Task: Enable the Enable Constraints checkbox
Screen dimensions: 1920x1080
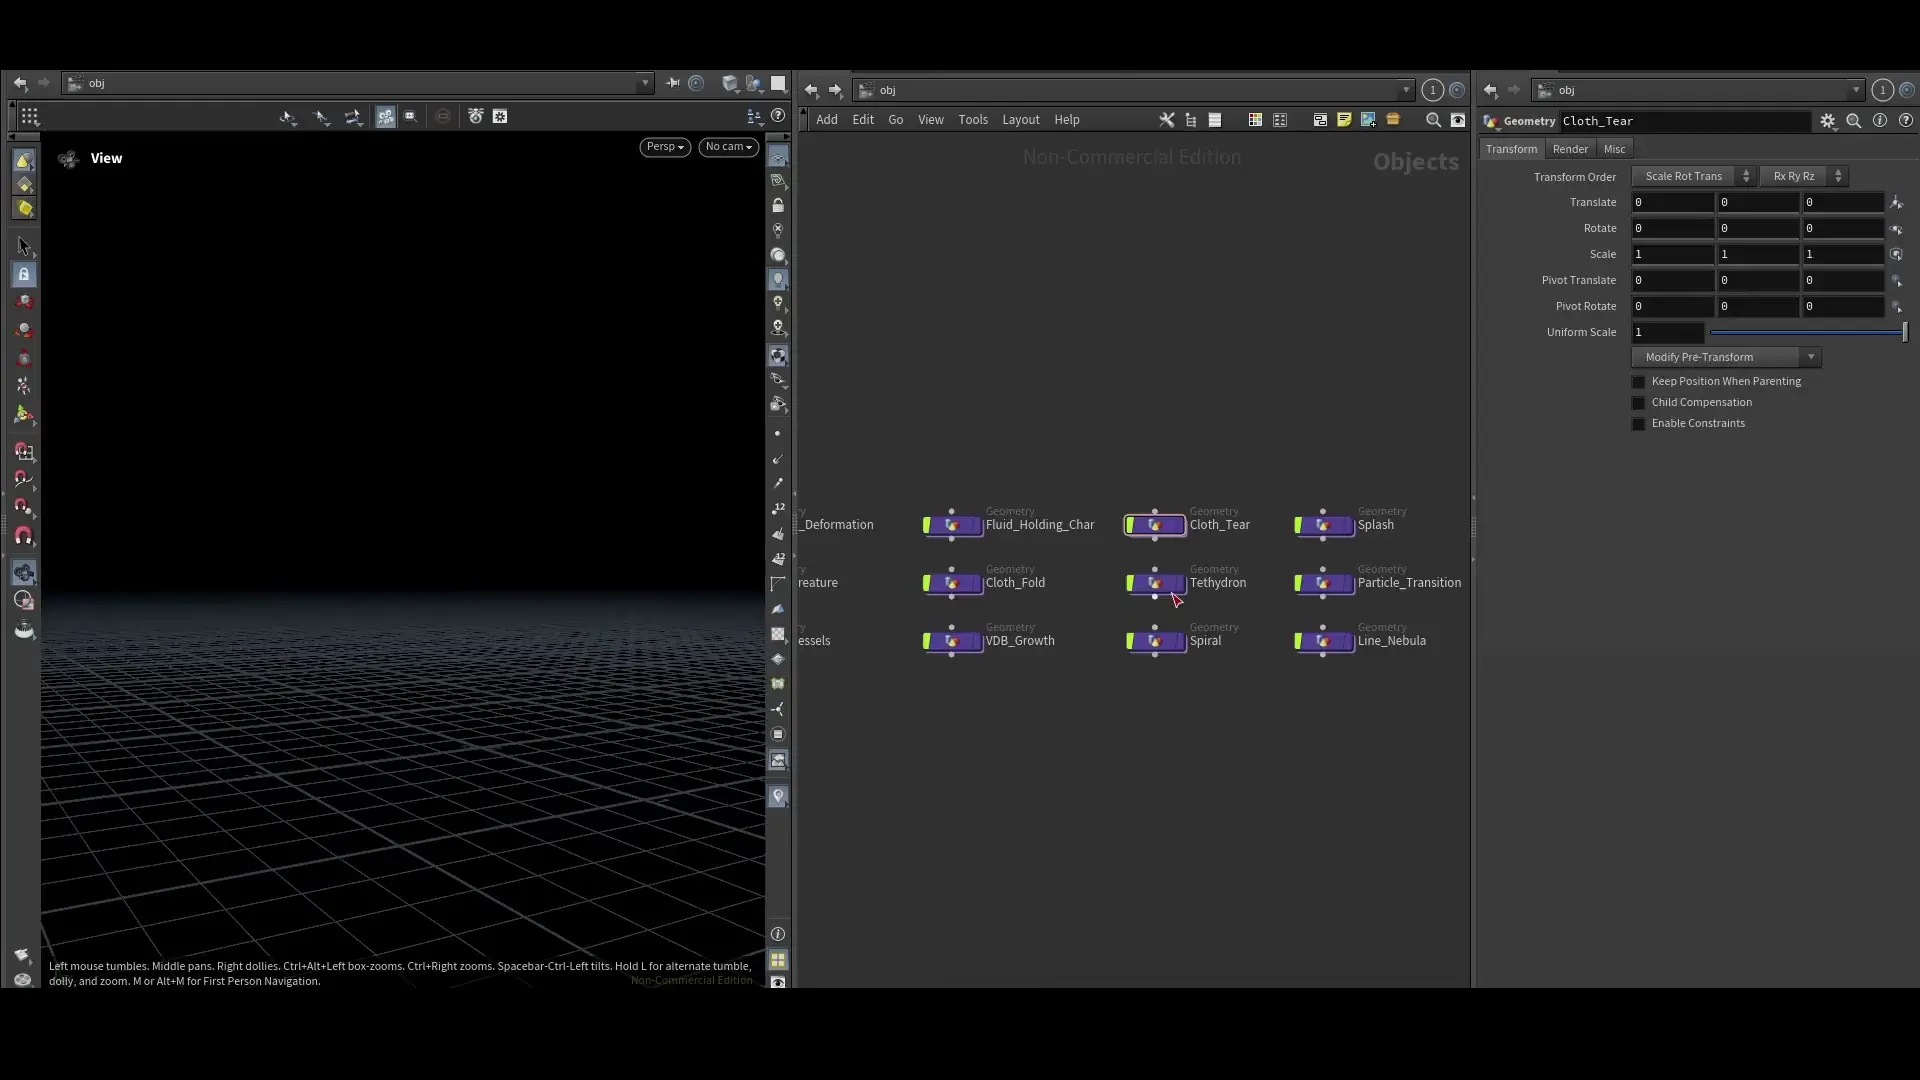Action: 1640,424
